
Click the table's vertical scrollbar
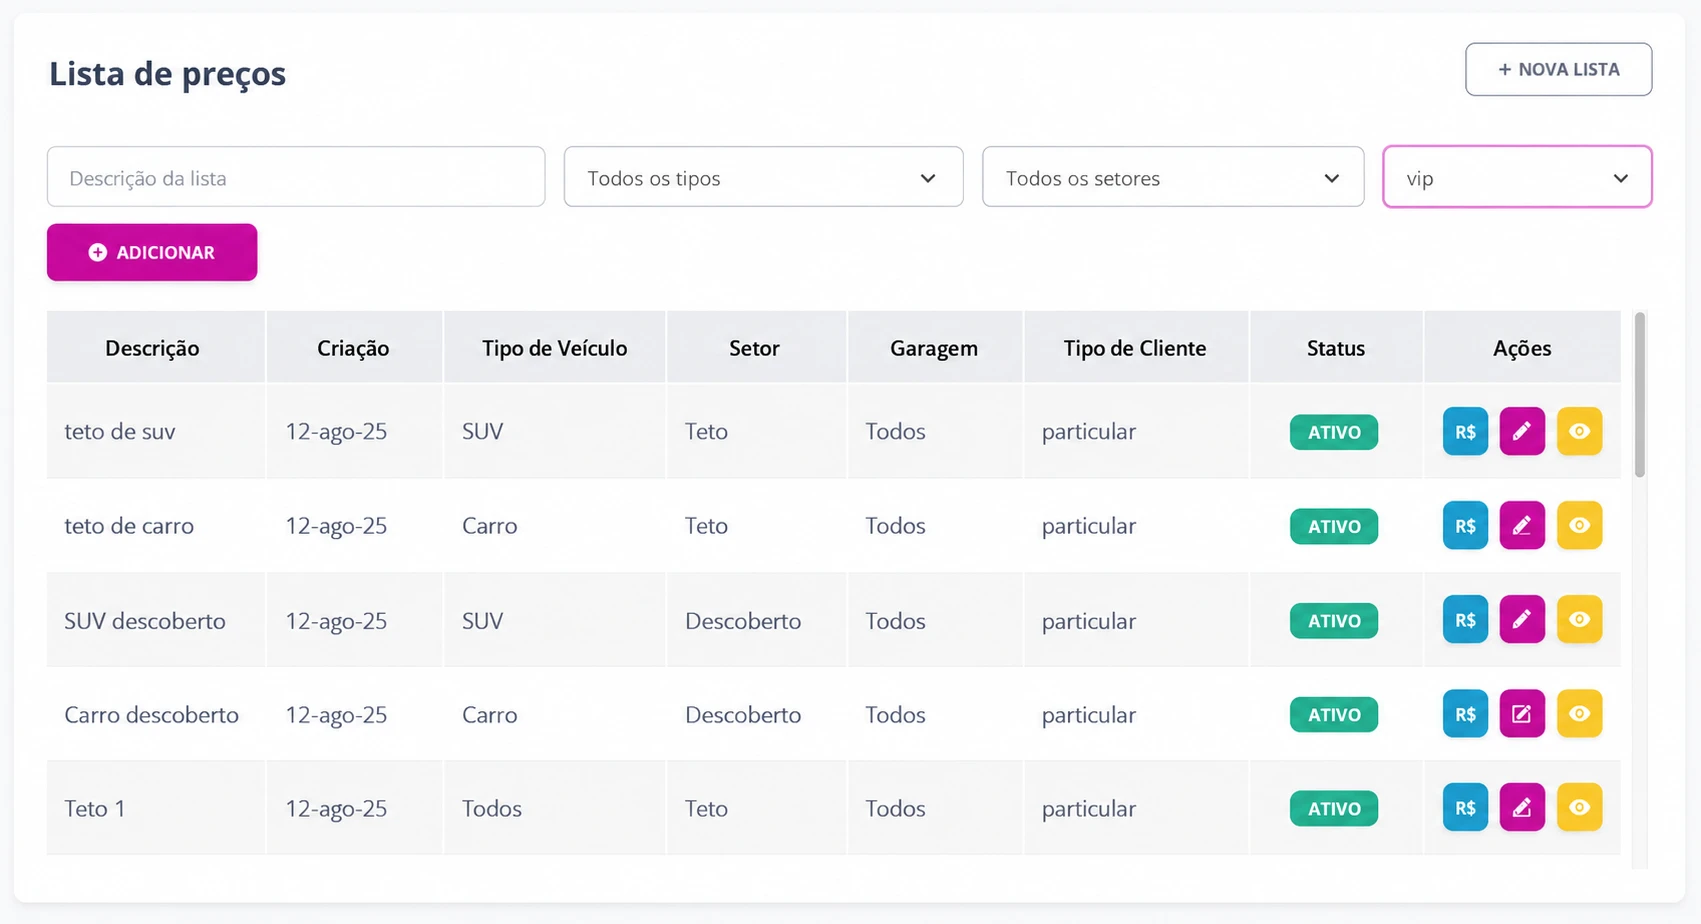[x=1640, y=394]
